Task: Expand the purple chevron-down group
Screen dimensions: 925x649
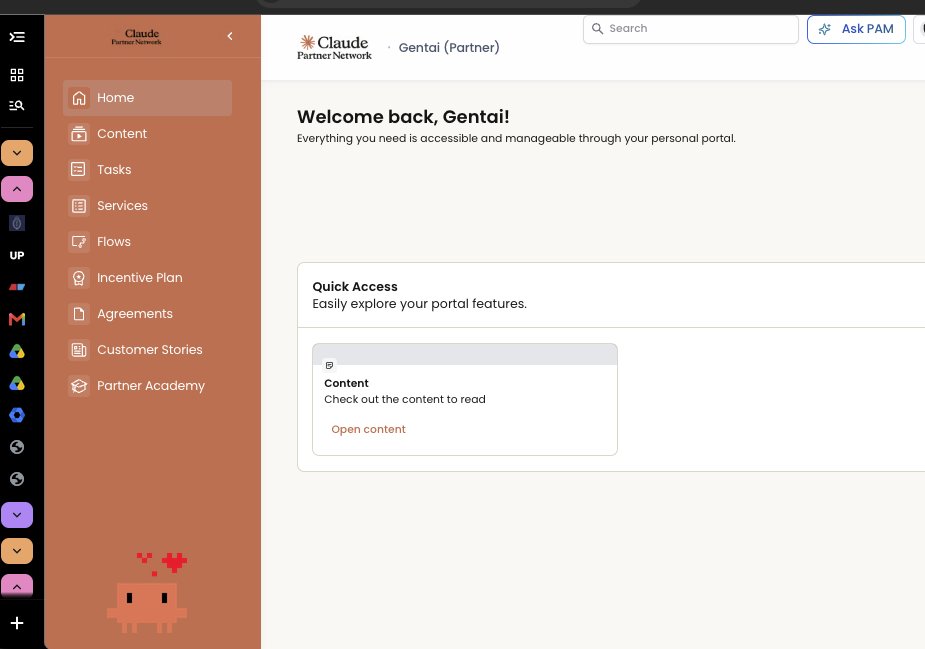Action: tap(17, 515)
